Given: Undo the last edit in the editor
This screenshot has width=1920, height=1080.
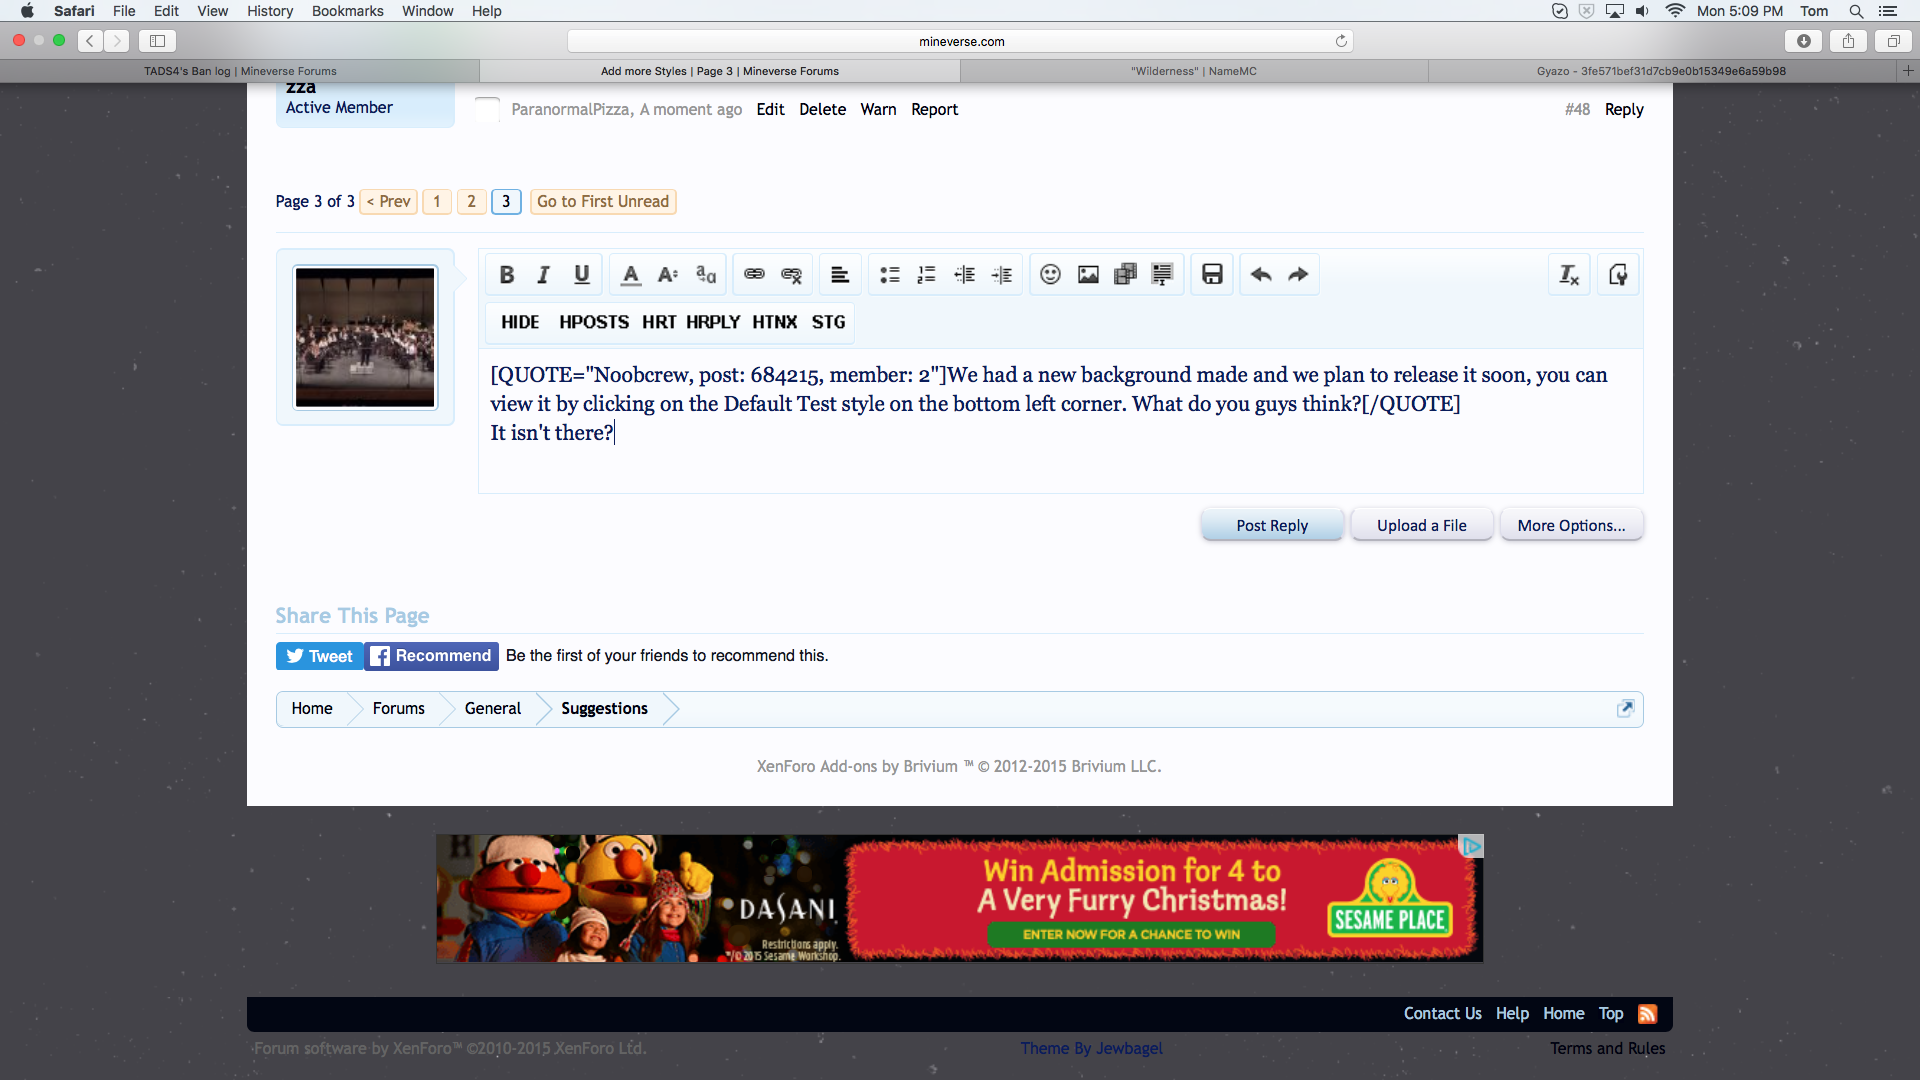Looking at the screenshot, I should pyautogui.click(x=1260, y=275).
